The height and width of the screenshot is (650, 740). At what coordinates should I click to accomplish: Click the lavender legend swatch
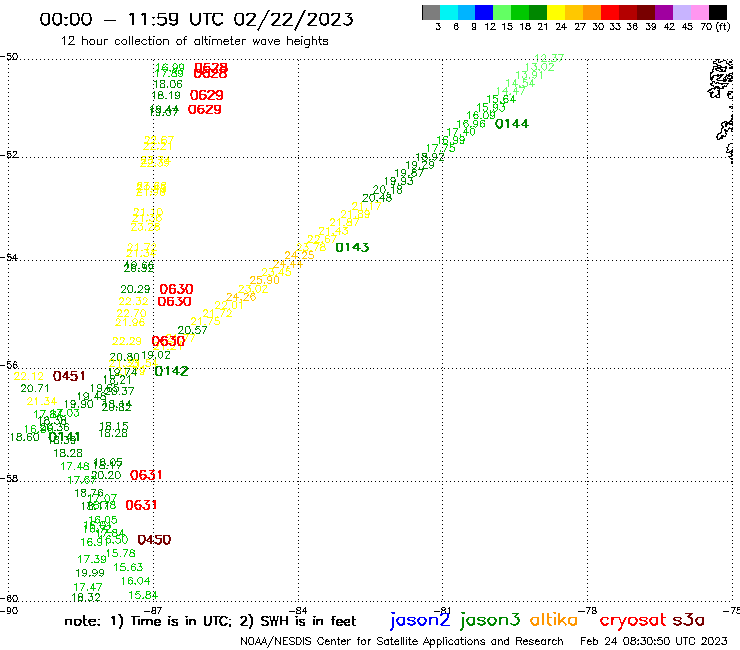(x=681, y=12)
